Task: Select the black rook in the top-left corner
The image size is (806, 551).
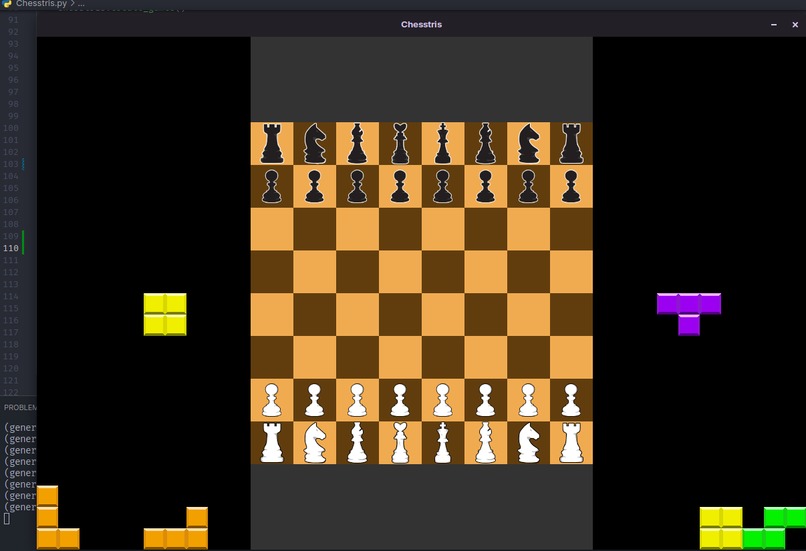Action: 272,143
